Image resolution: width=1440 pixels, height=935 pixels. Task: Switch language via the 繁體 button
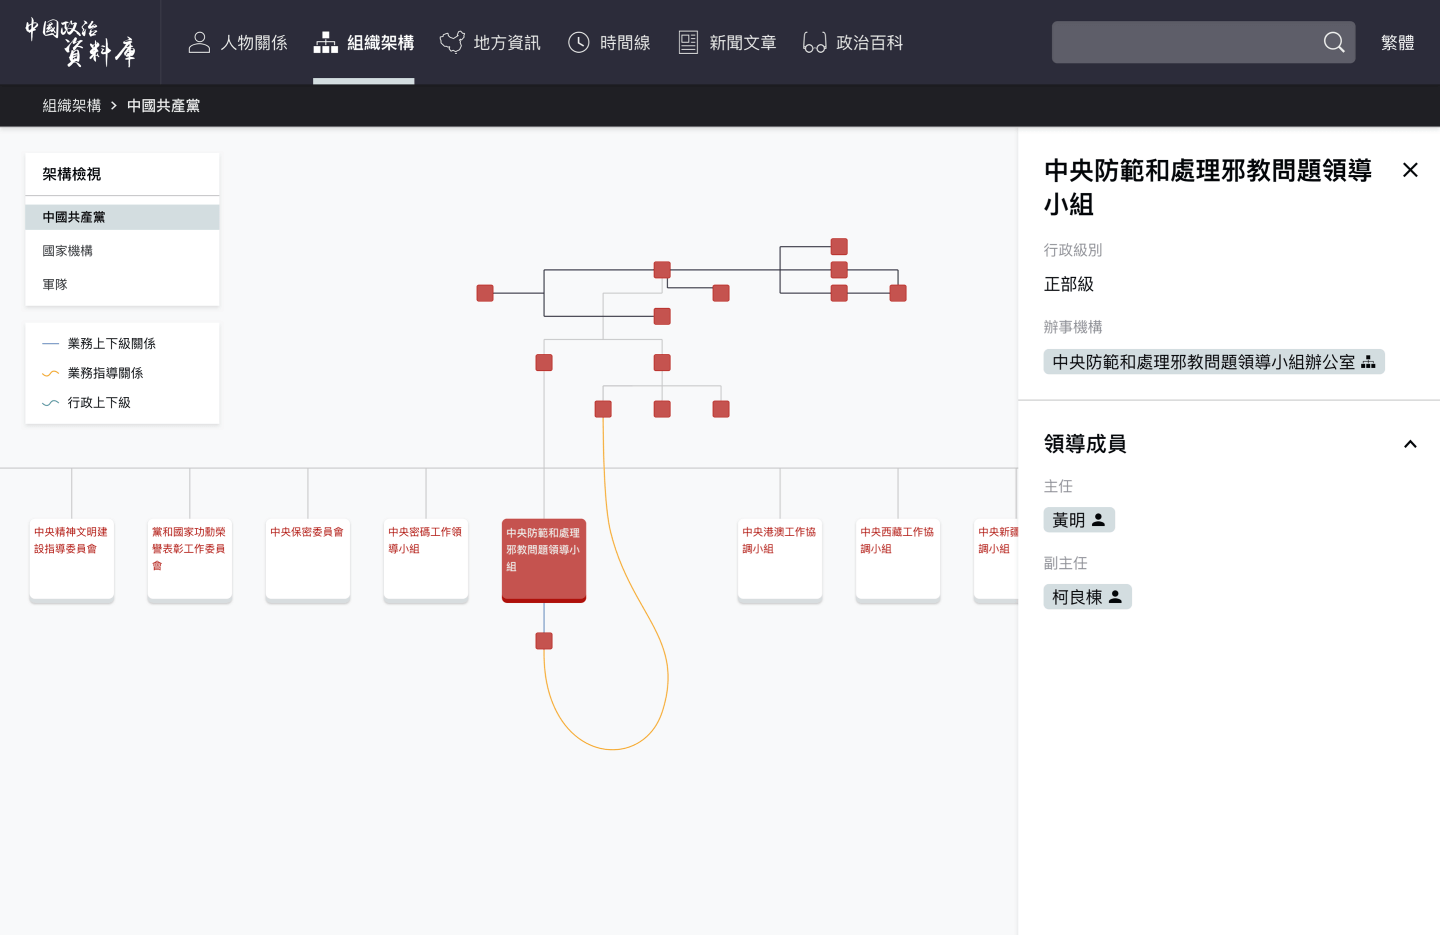pos(1397,43)
